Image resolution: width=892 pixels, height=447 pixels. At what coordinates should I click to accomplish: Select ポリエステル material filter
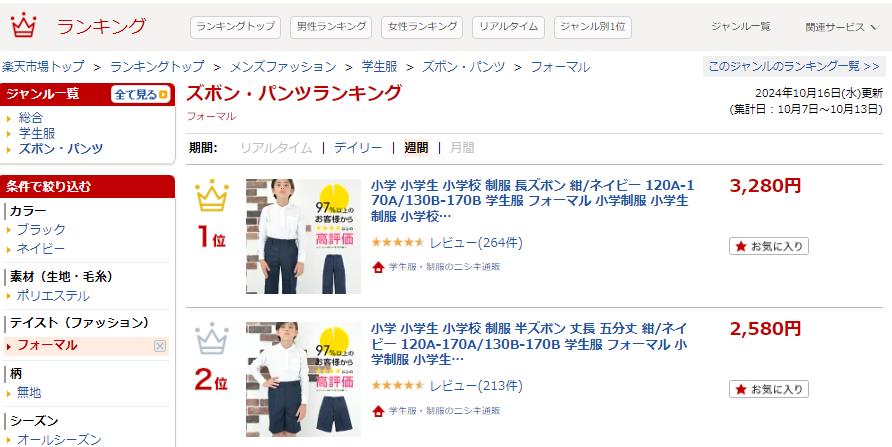tap(53, 296)
